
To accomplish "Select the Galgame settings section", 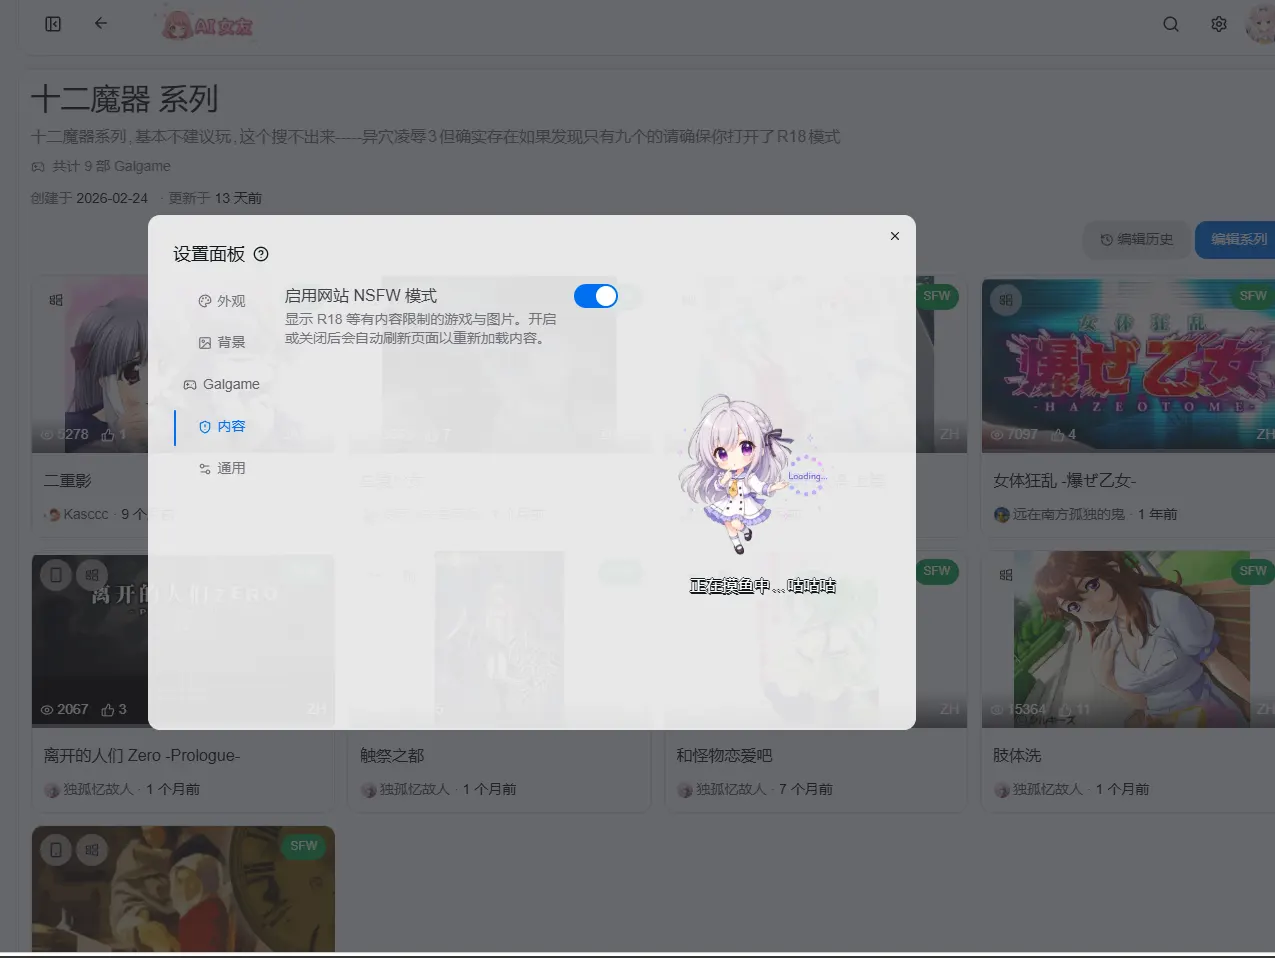I will [x=221, y=384].
